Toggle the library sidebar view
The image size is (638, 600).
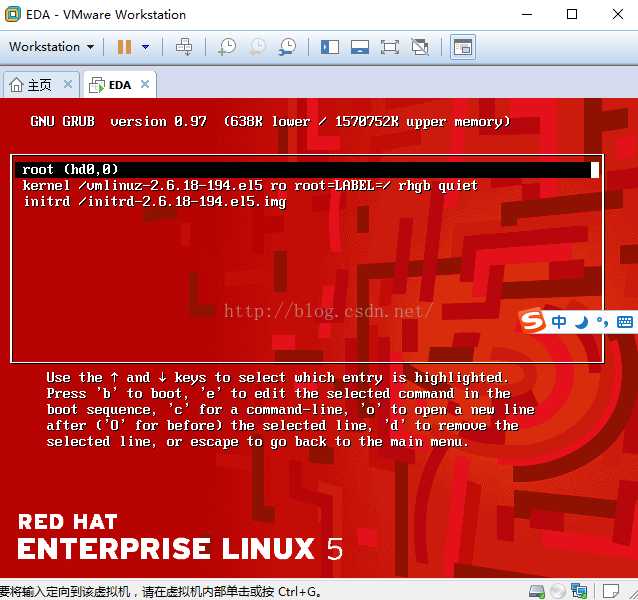[x=330, y=47]
